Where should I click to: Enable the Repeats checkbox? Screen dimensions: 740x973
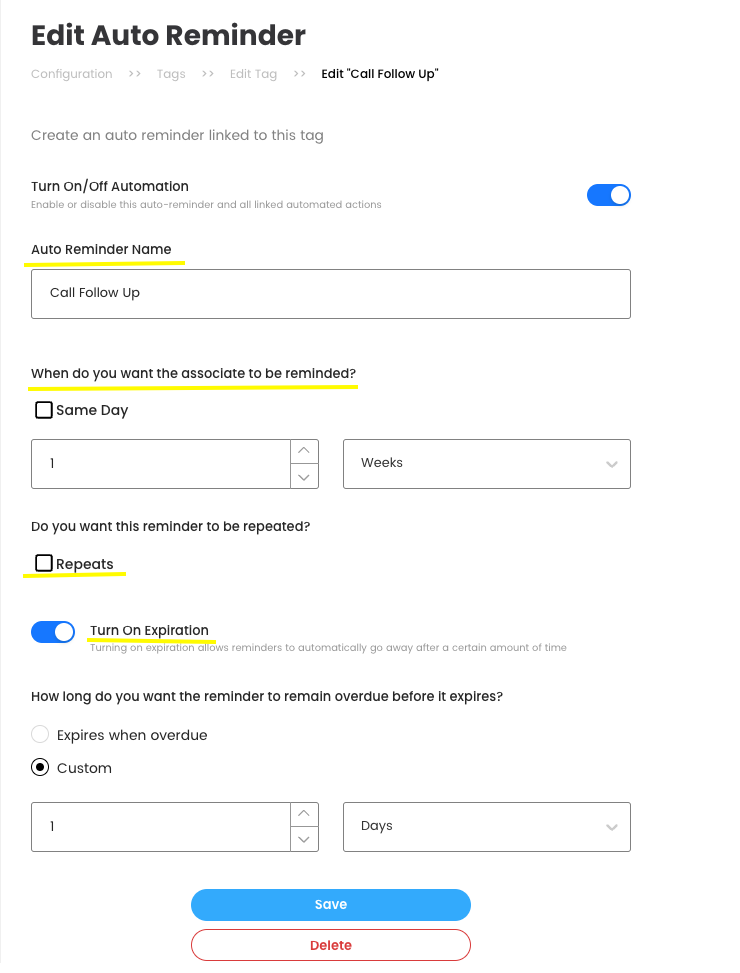click(44, 564)
